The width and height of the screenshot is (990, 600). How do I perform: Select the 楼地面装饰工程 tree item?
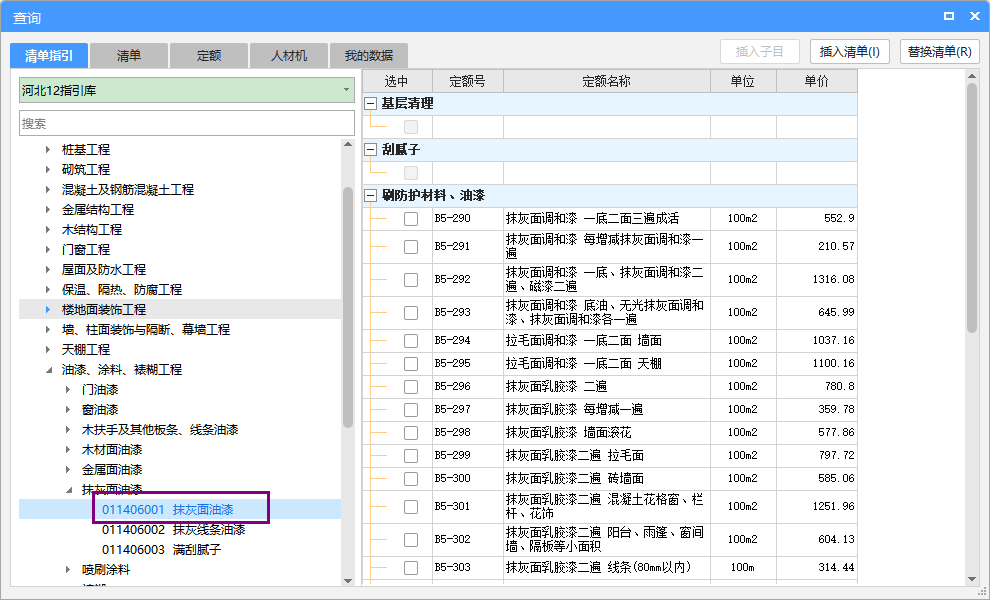pyautogui.click(x=104, y=309)
